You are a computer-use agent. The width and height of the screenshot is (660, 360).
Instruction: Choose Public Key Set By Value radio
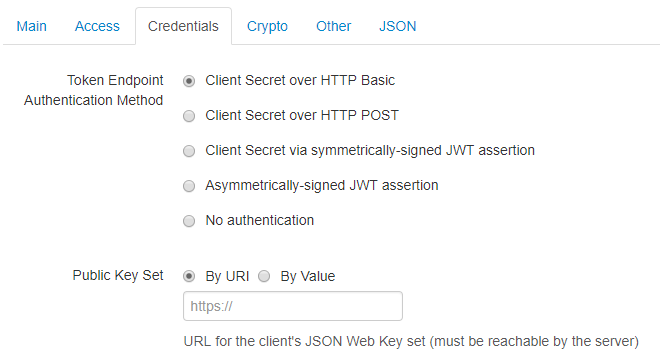[264, 276]
